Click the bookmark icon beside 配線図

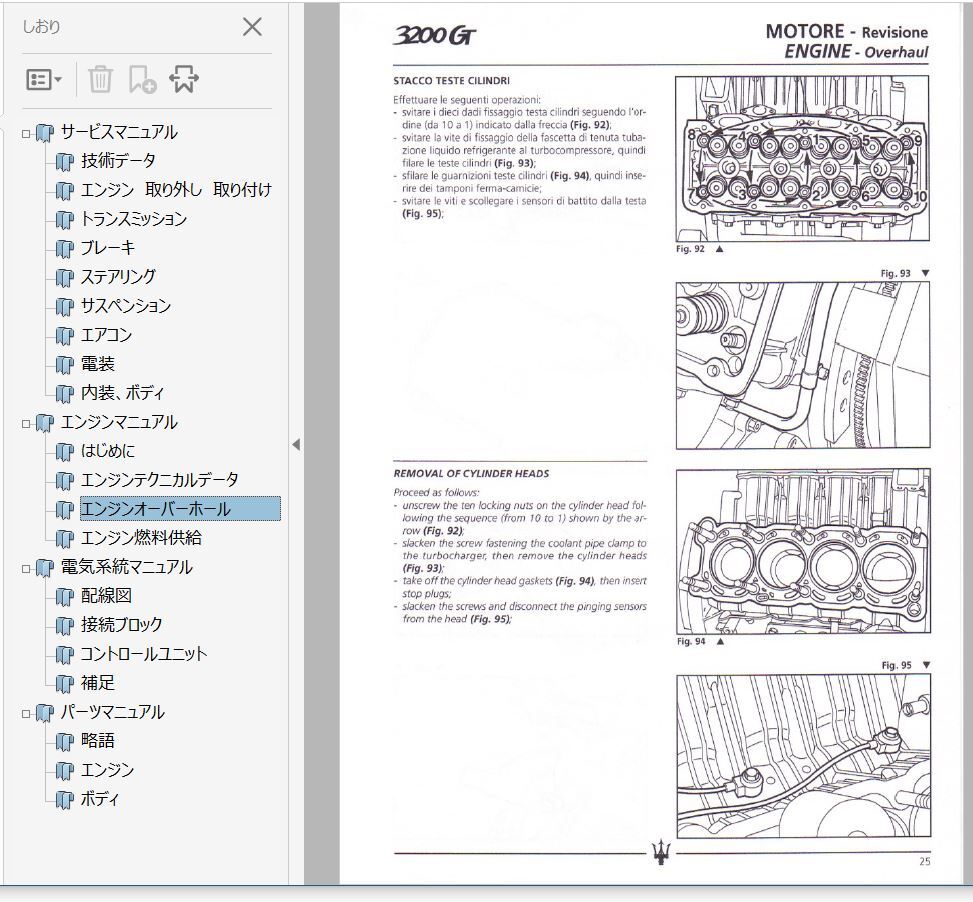point(65,597)
